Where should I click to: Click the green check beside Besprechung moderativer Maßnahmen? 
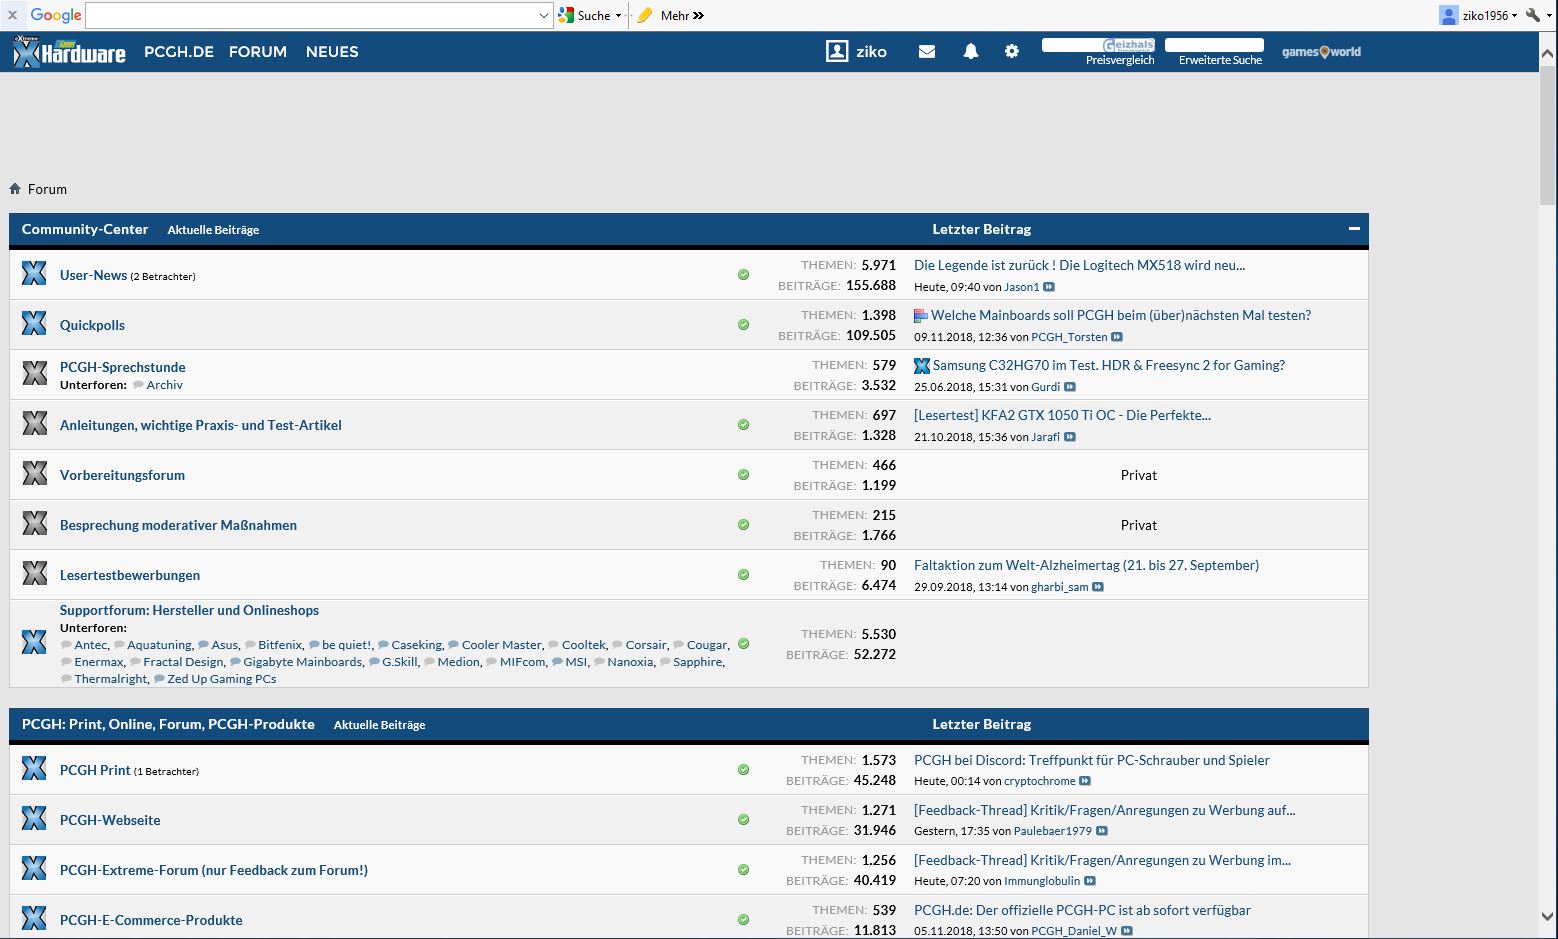tap(743, 525)
